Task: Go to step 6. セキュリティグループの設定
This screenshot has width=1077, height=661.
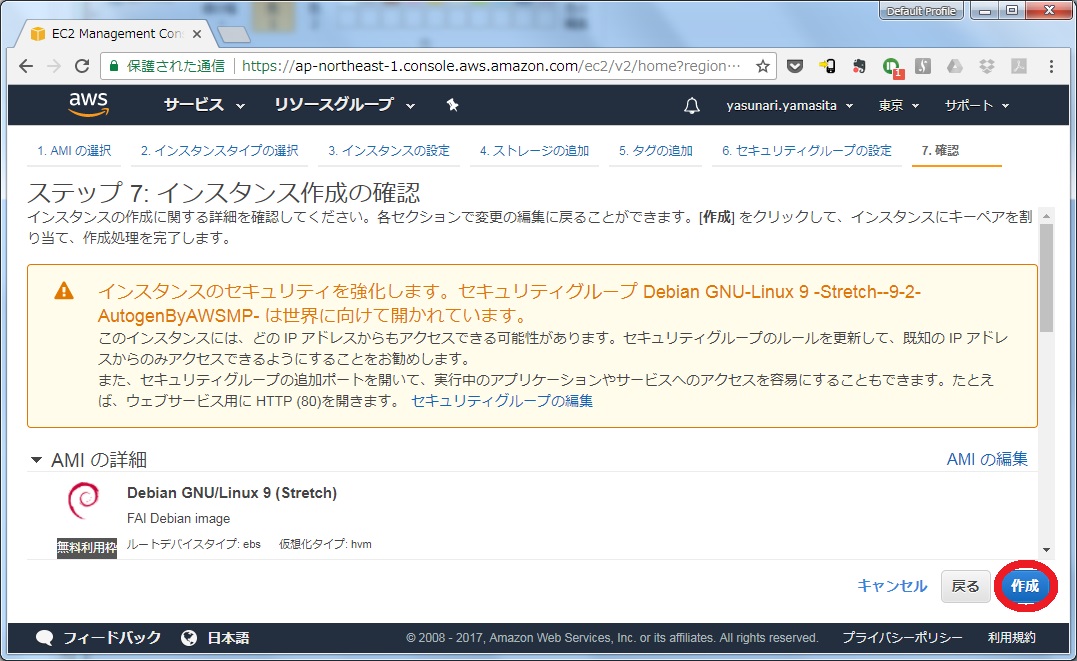Action: pyautogui.click(x=807, y=150)
